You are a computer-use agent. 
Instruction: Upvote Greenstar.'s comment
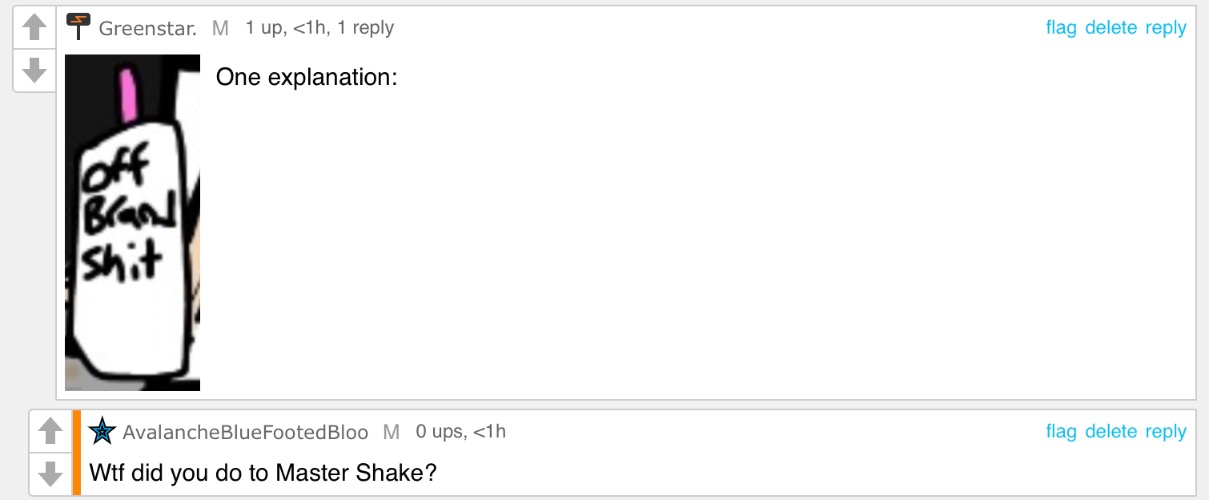tap(34, 28)
